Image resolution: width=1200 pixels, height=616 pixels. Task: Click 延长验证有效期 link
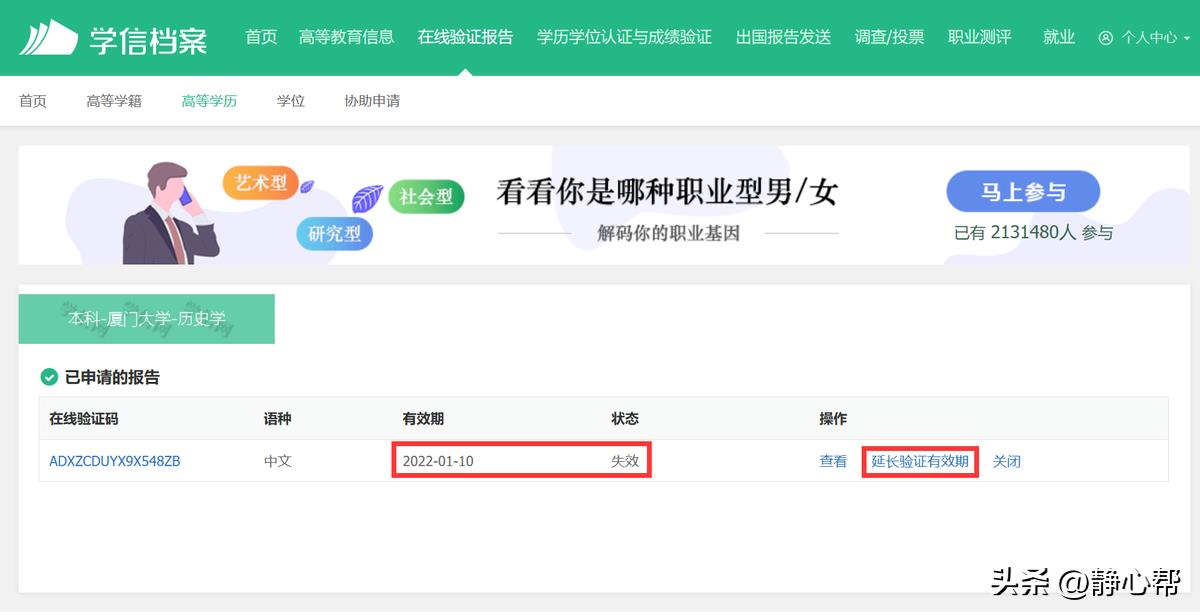[920, 461]
